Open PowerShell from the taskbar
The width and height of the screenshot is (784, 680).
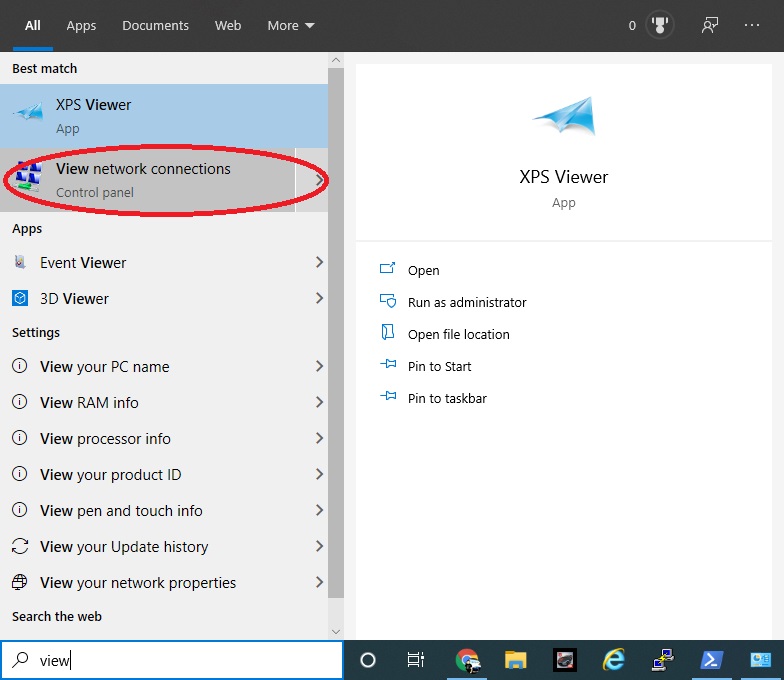pos(711,660)
